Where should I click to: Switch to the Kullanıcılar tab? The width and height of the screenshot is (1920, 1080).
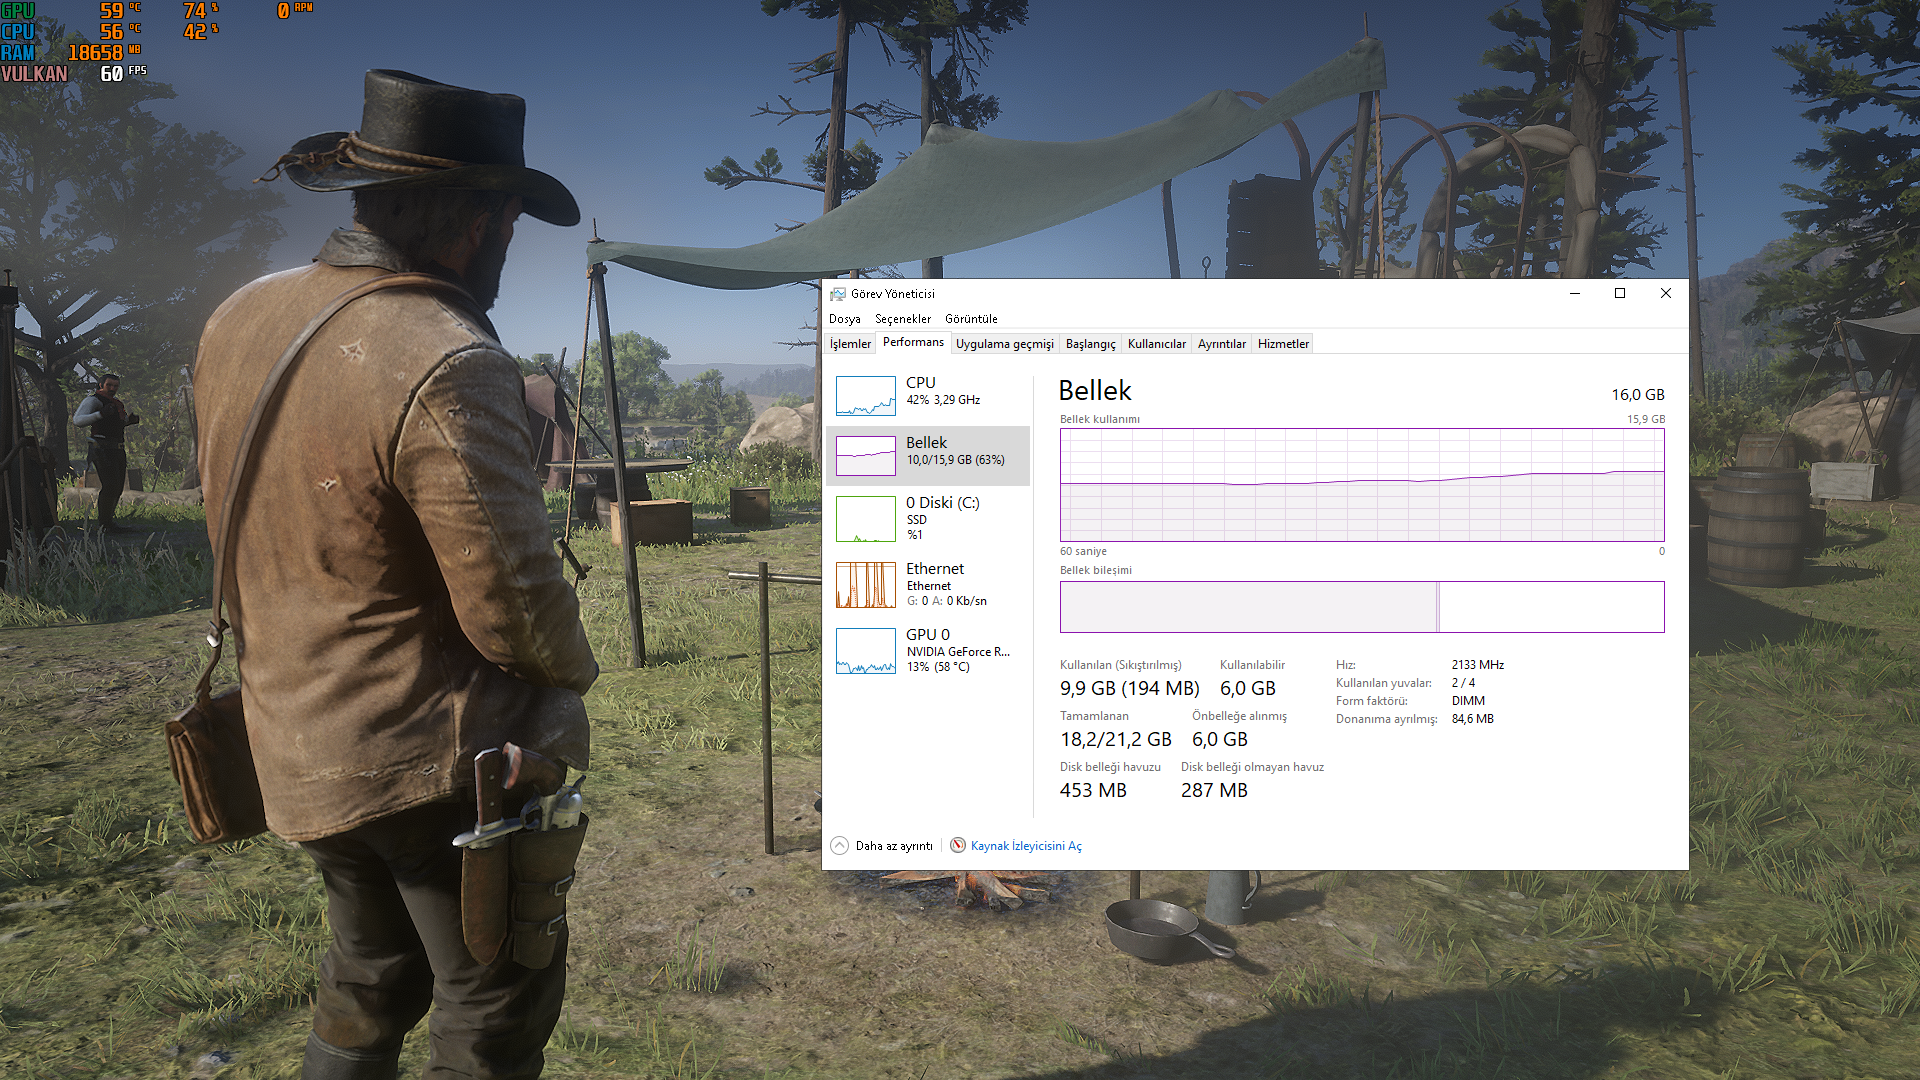coord(1156,344)
